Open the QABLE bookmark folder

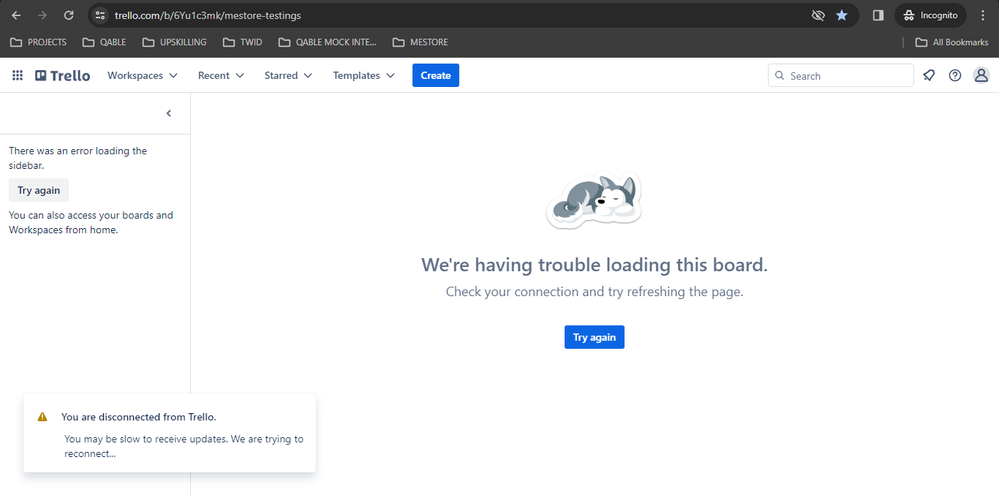point(104,42)
